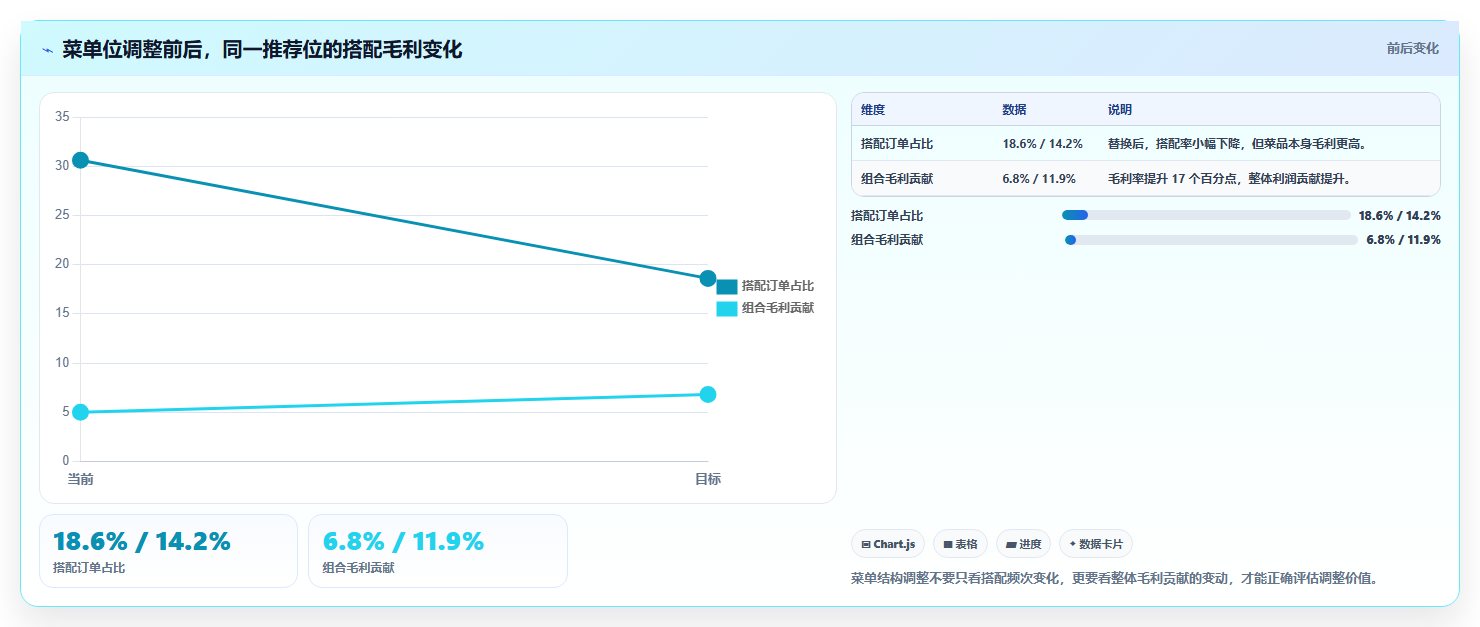Click the 前后变化 label in header
Viewport: 1480px width, 627px height.
point(1412,48)
